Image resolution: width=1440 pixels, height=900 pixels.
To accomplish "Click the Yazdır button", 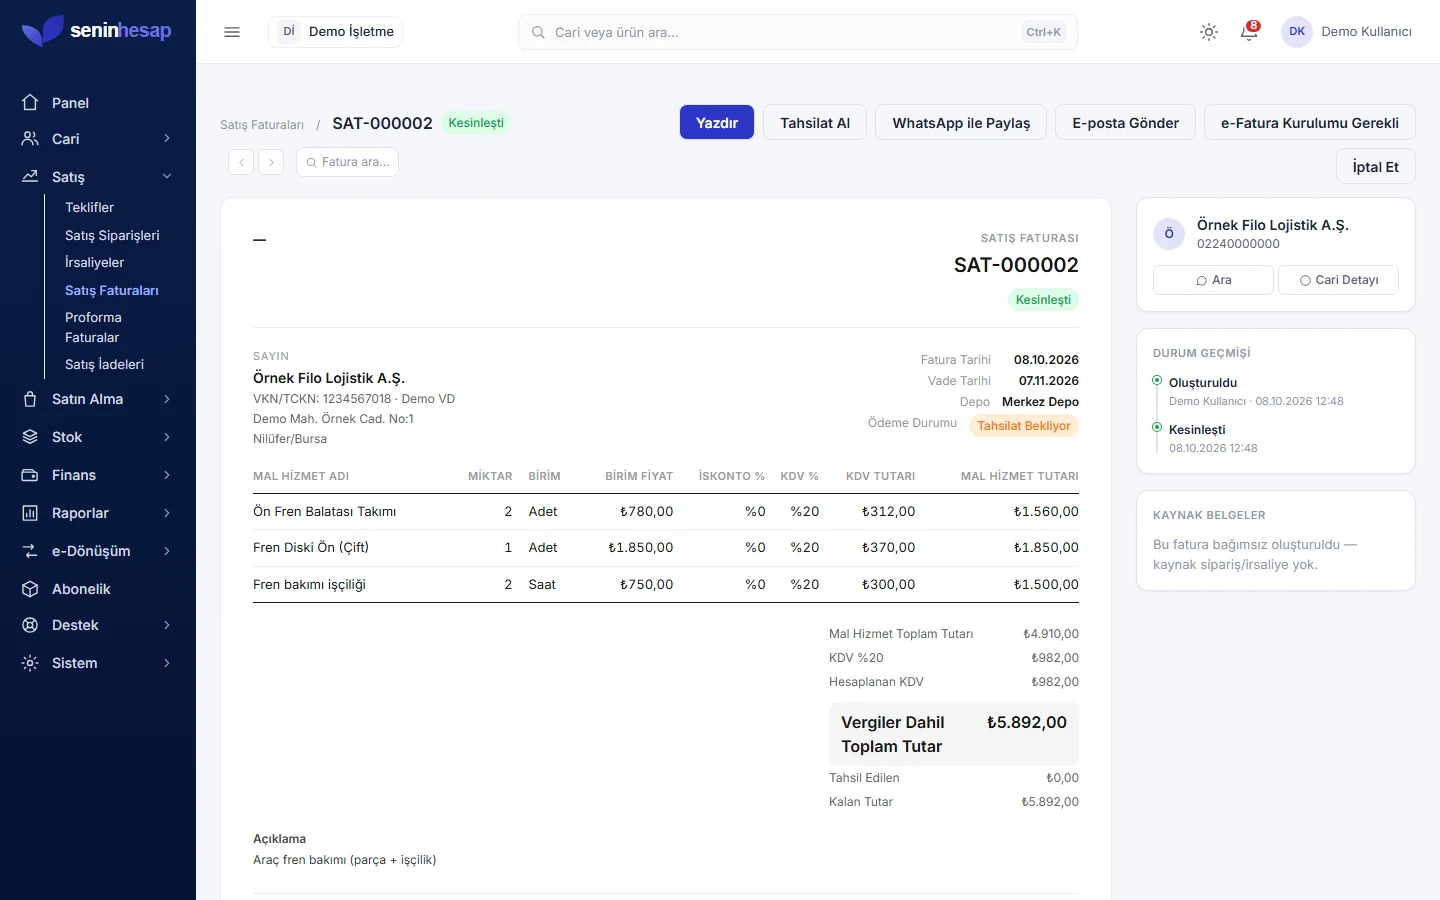I will 717,123.
